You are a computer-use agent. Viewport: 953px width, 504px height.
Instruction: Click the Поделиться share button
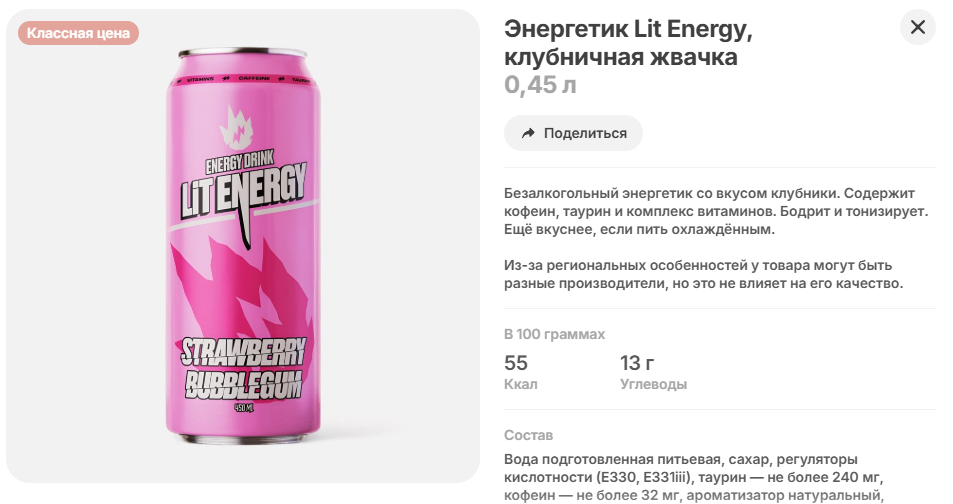click(x=573, y=133)
